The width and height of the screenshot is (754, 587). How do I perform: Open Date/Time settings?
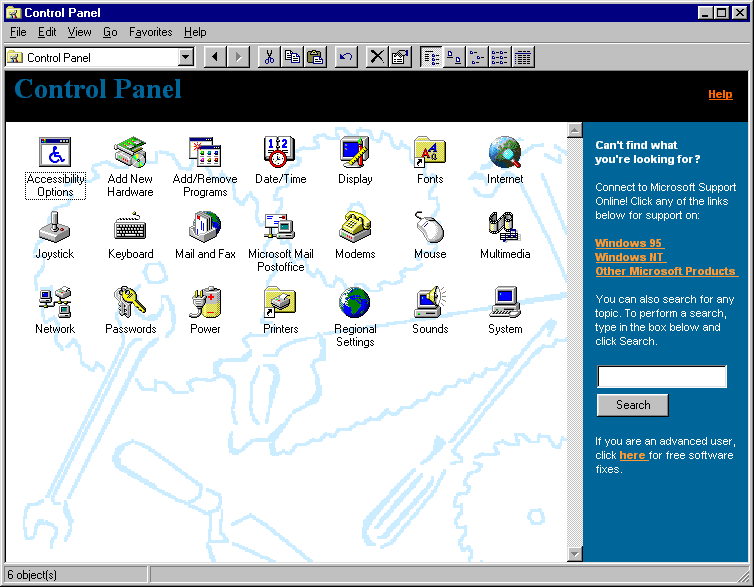tap(279, 152)
